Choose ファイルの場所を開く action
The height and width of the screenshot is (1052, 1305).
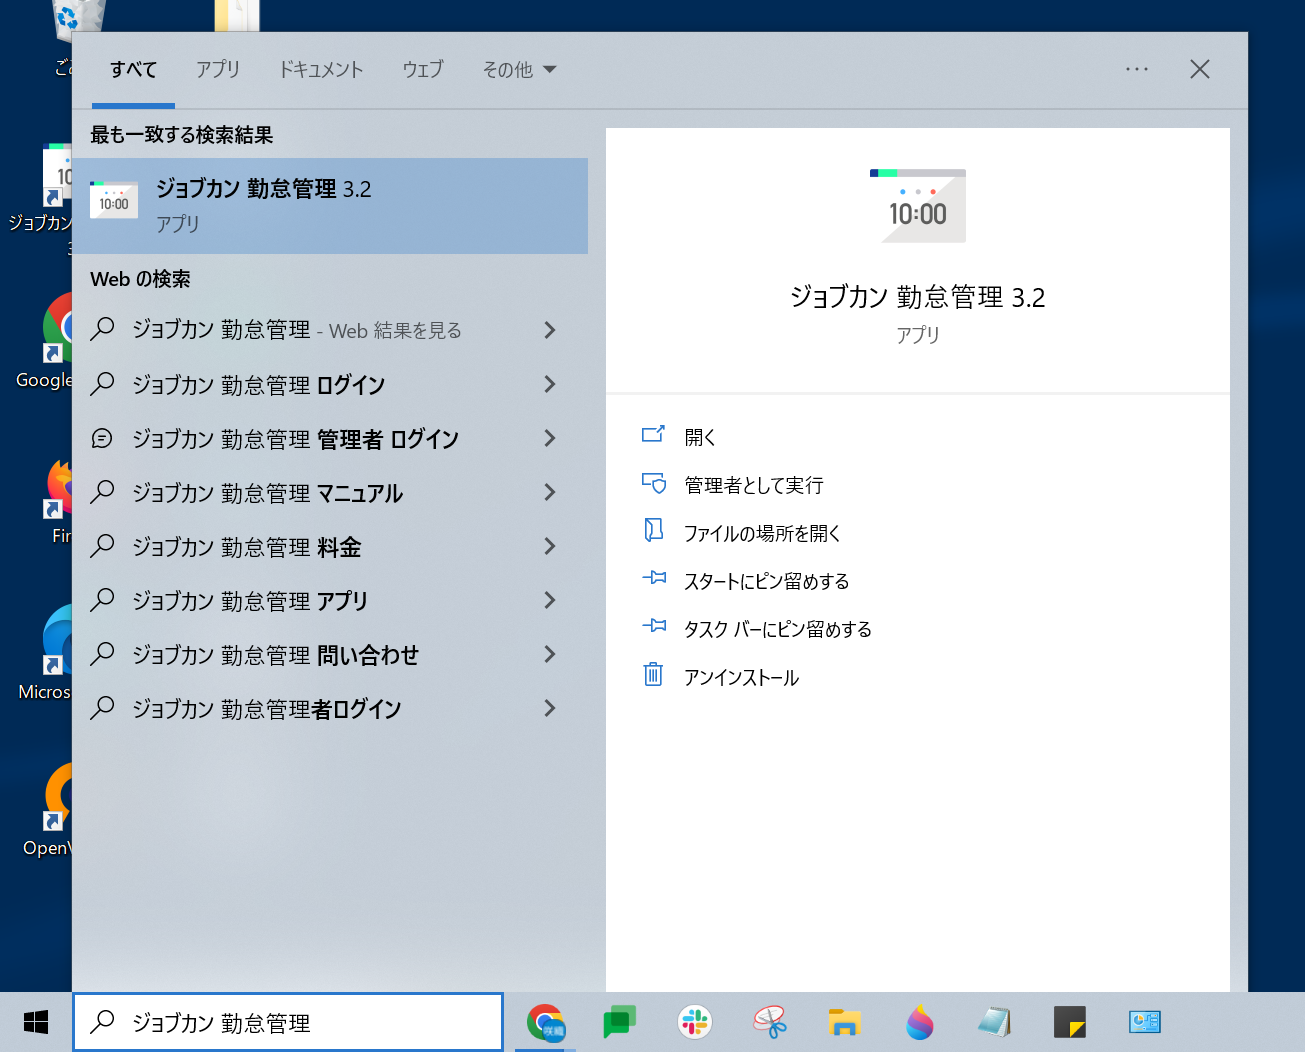[x=762, y=533]
